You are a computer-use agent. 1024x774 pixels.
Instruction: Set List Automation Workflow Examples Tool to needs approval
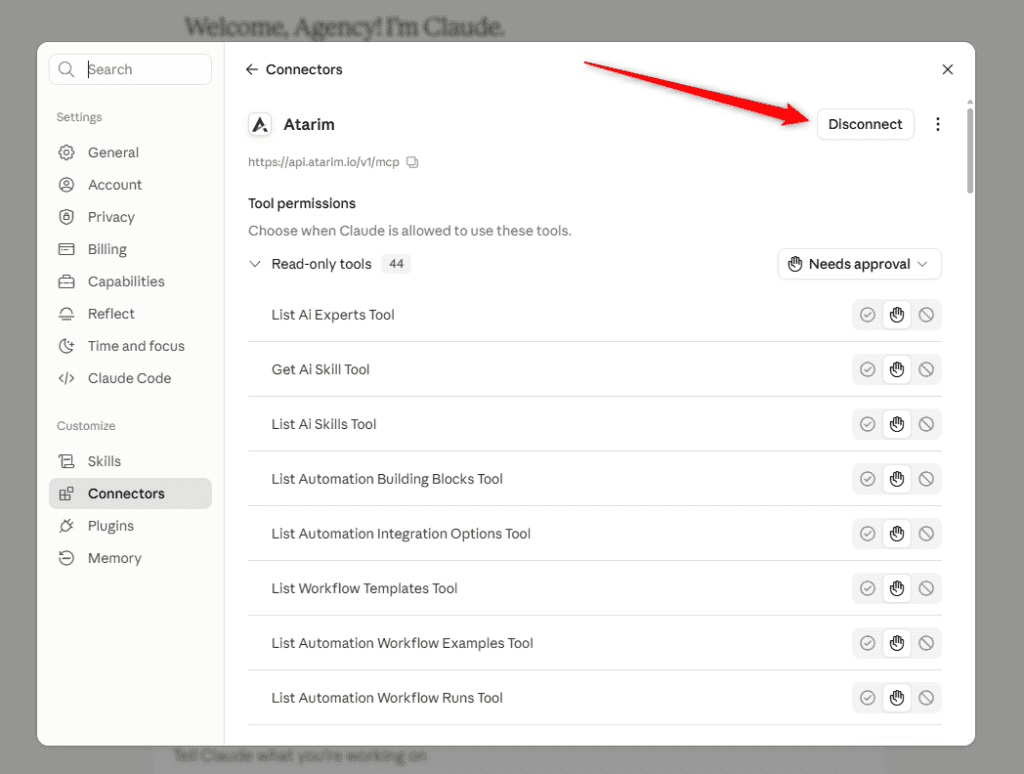(x=897, y=643)
